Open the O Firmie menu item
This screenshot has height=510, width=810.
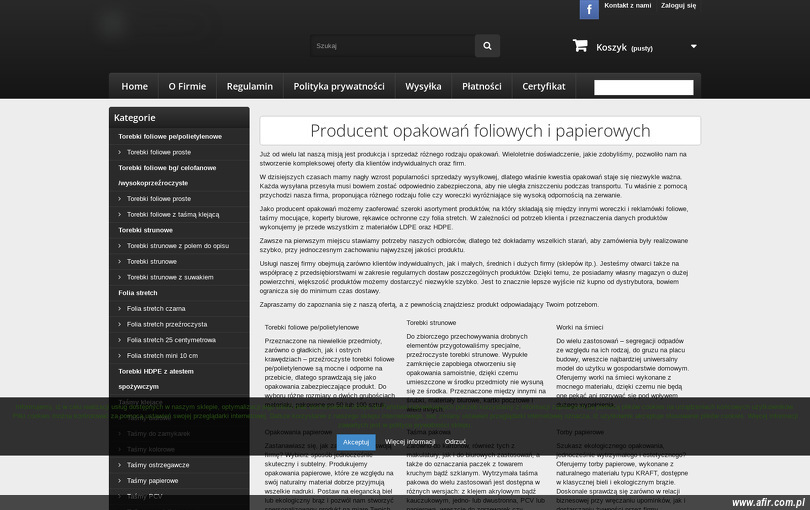click(x=187, y=86)
